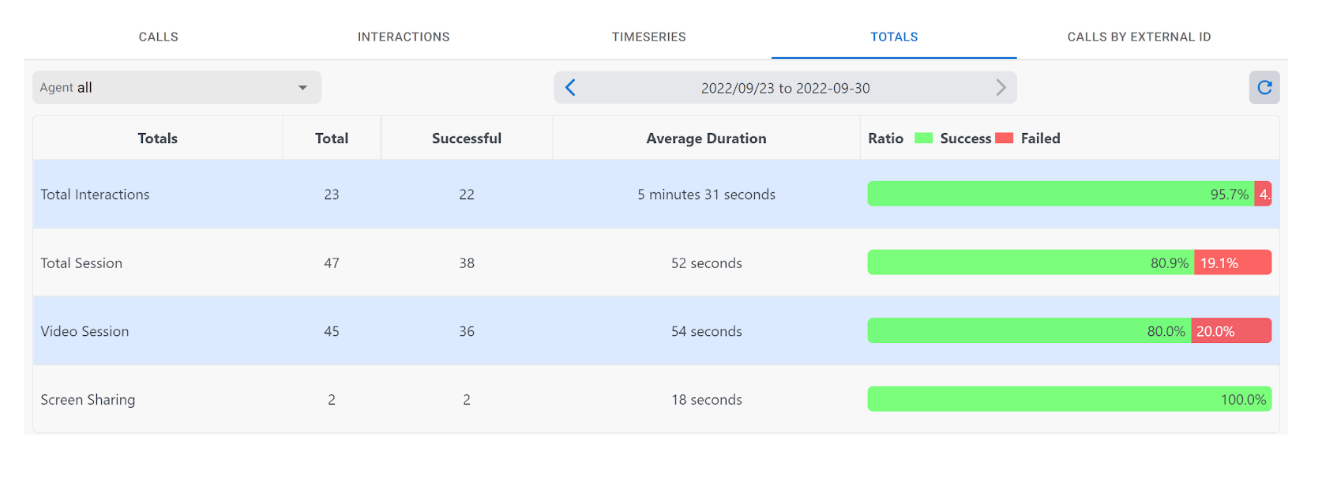This screenshot has width=1325, height=503.
Task: Click the Average Duration column header
Action: pyautogui.click(x=706, y=139)
